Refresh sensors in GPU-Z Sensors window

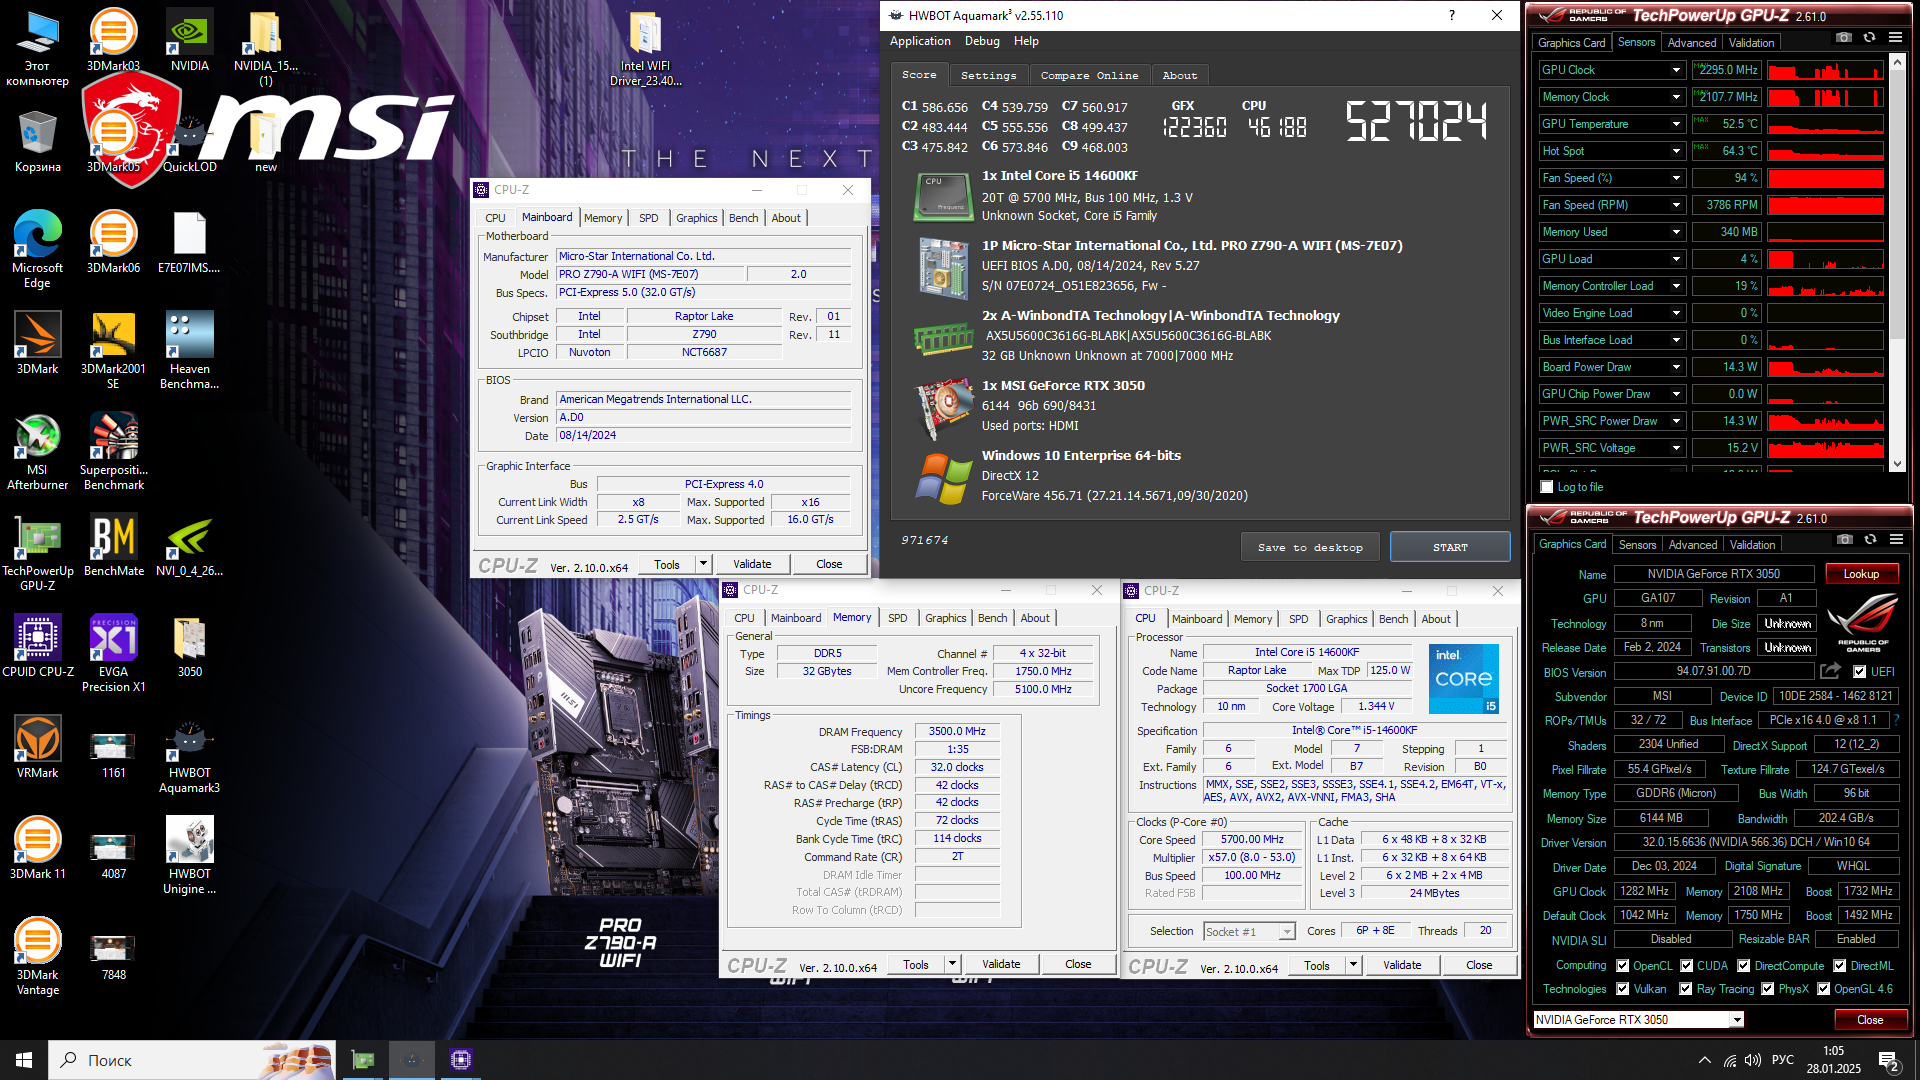(1869, 38)
